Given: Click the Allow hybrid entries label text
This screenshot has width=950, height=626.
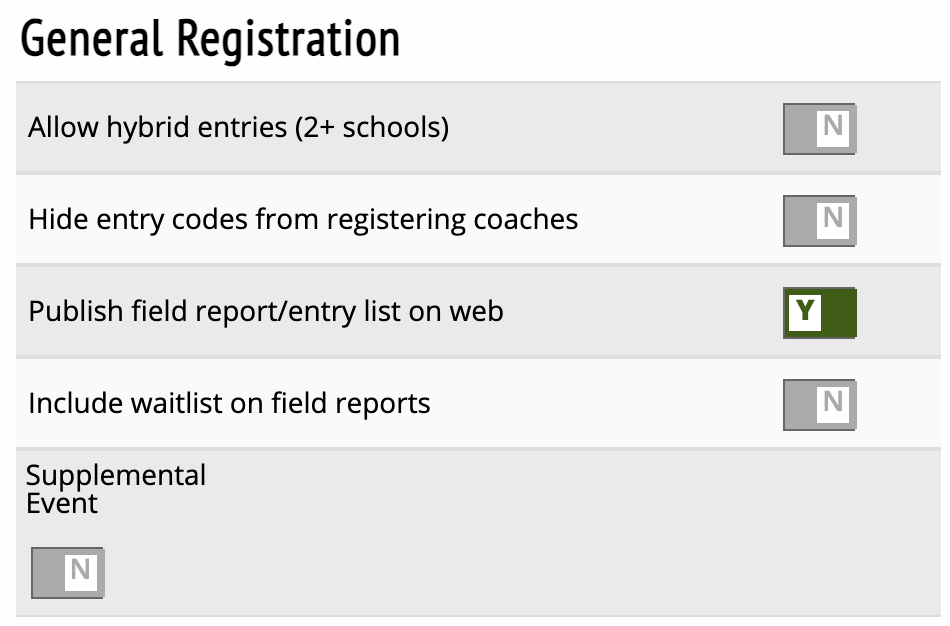Looking at the screenshot, I should 238,129.
